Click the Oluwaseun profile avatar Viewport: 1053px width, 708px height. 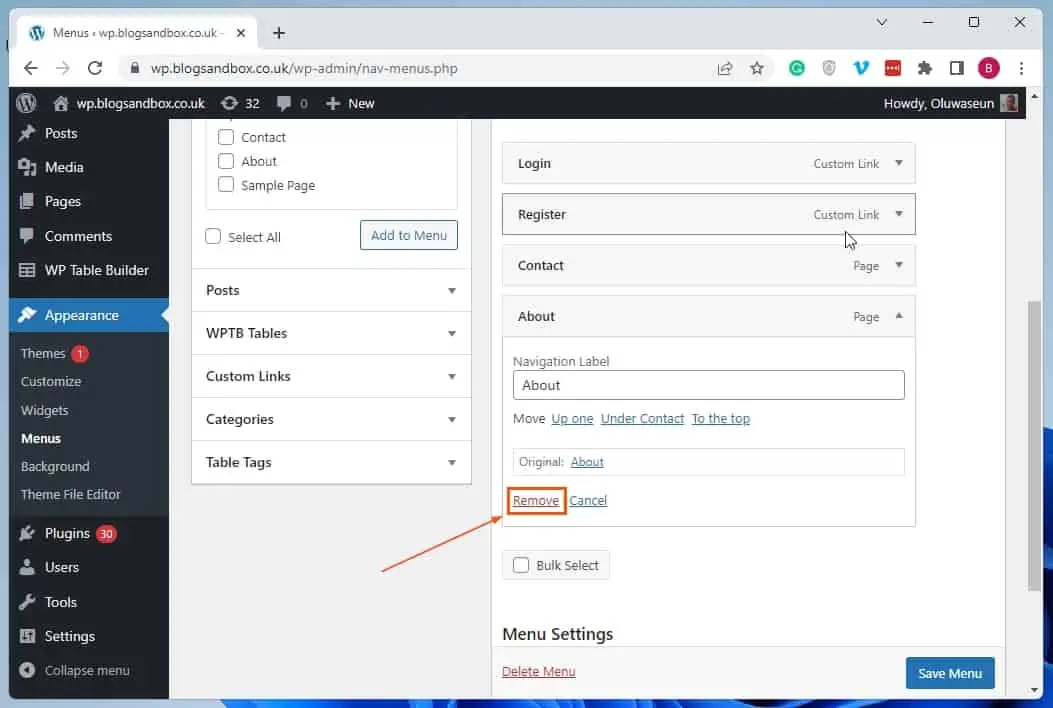(1008, 103)
